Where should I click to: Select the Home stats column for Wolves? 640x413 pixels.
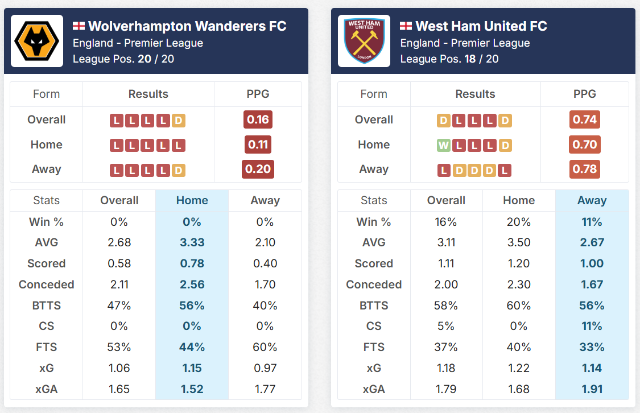192,200
